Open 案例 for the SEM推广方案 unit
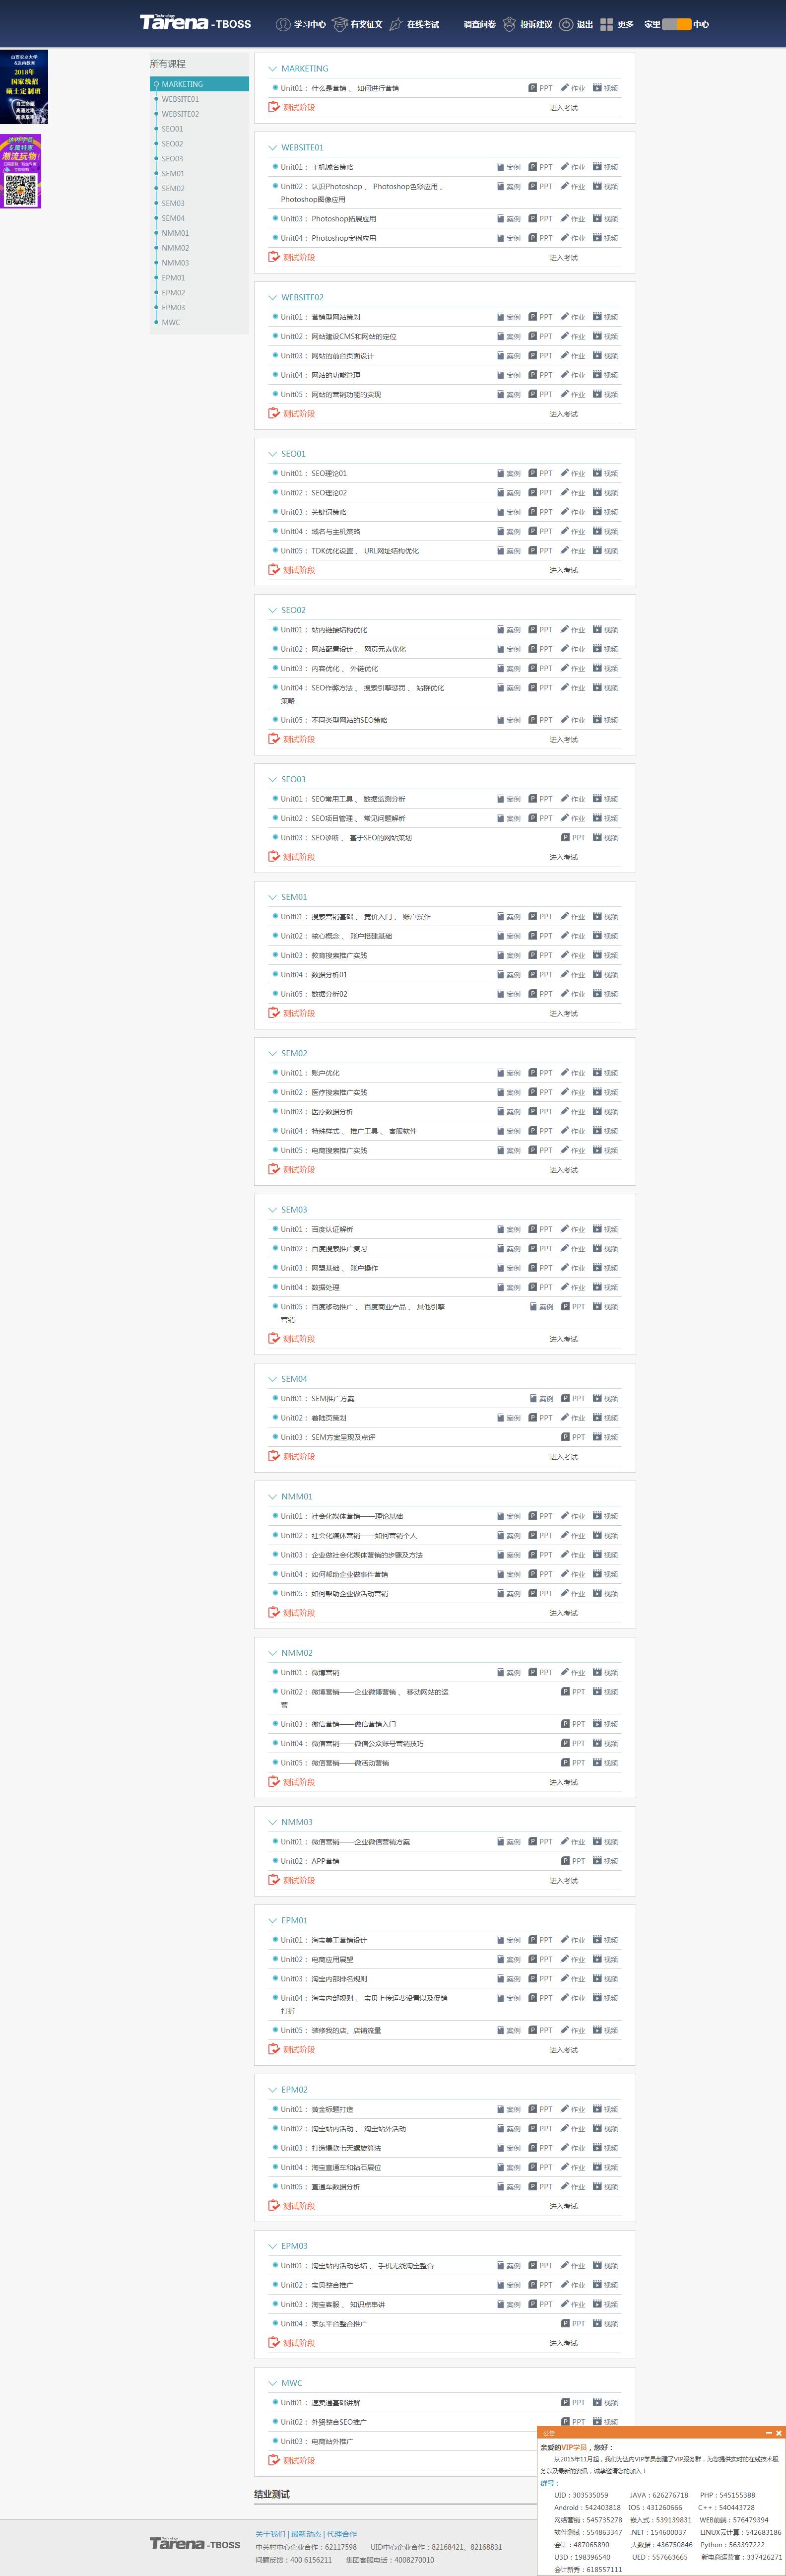This screenshot has width=786, height=2576. [x=541, y=1398]
